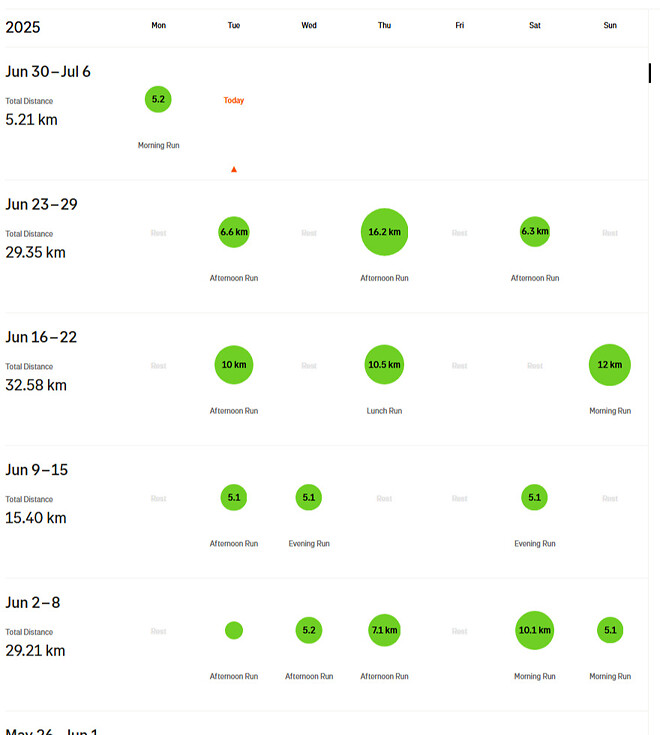Click the 16.2 km activity bubble
Image resolution: width=660 pixels, height=735 pixels.
384,232
